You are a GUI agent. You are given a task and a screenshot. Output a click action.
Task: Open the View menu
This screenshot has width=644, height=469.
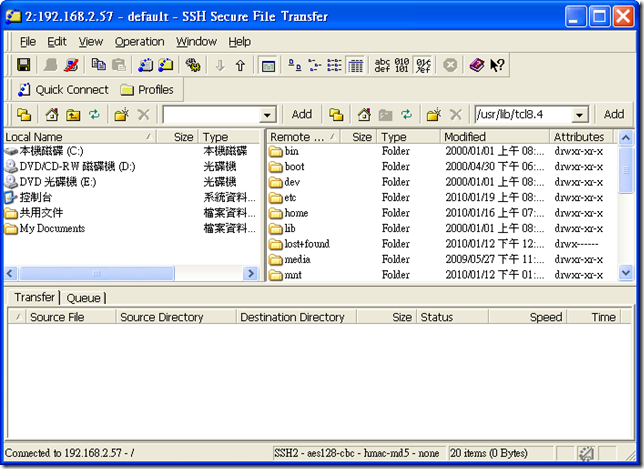click(x=90, y=41)
